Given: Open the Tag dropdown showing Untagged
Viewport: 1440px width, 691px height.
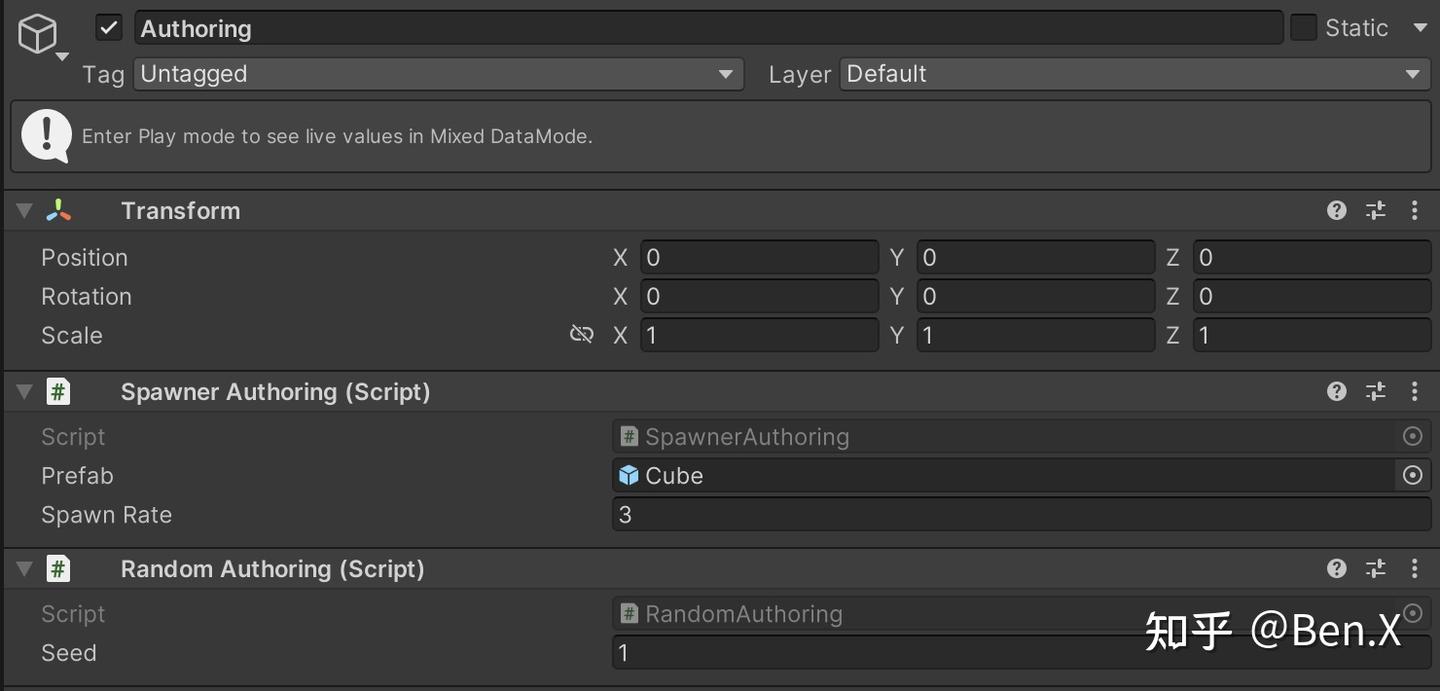Looking at the screenshot, I should point(438,74).
